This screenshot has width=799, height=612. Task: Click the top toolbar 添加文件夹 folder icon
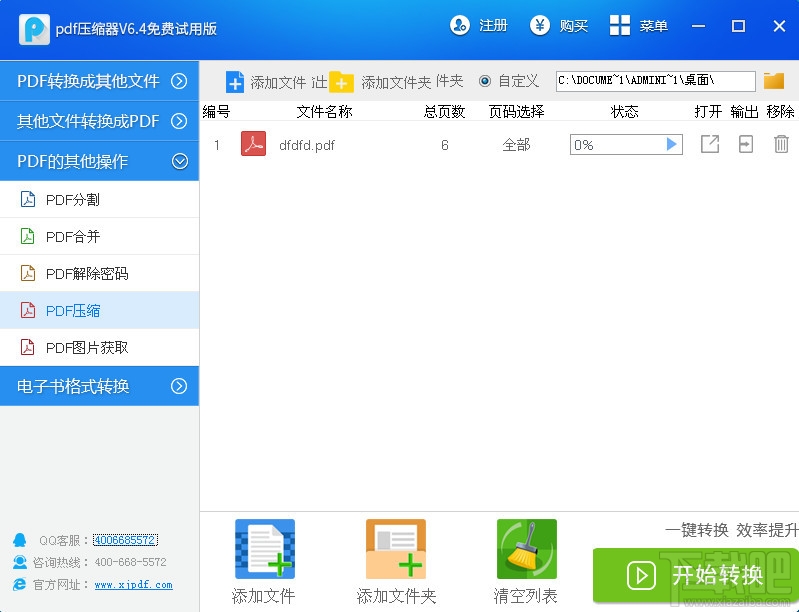coord(341,82)
